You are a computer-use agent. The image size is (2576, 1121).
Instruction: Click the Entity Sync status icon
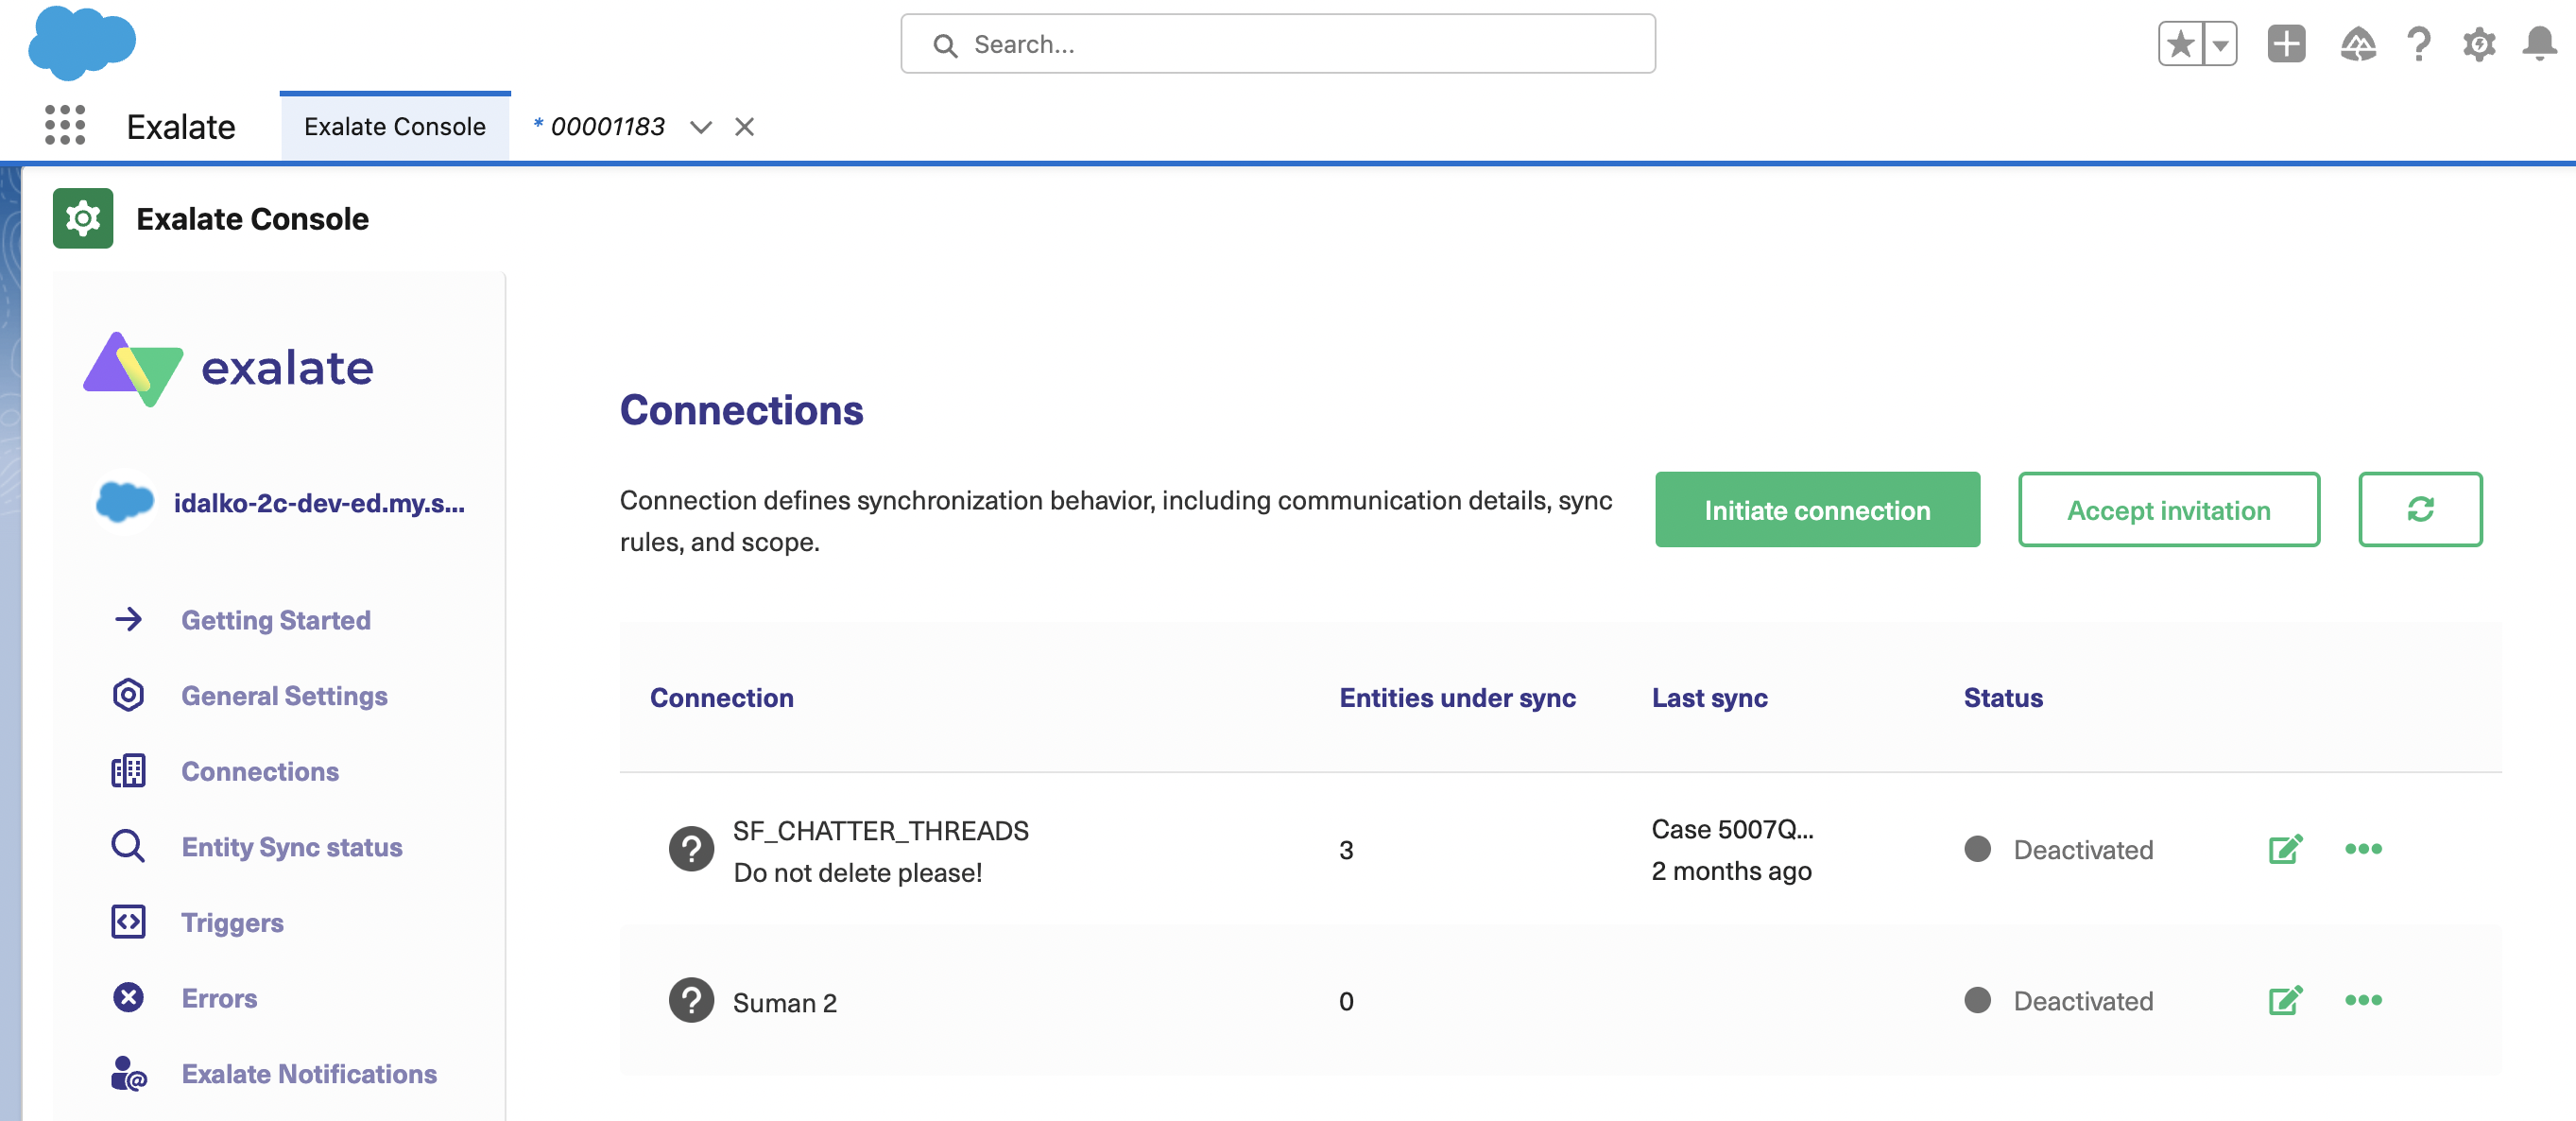tap(127, 845)
